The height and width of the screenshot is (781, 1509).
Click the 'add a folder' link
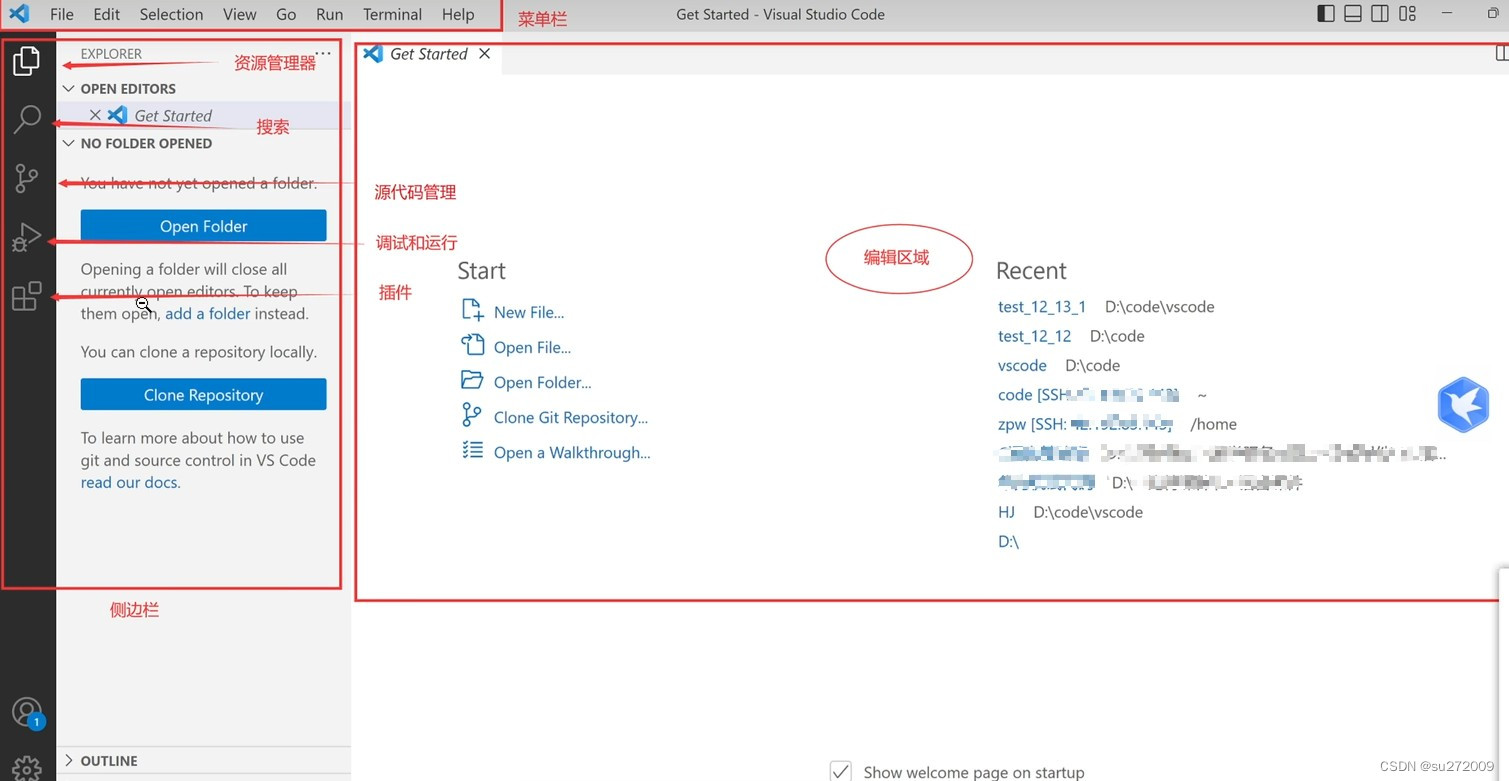click(208, 313)
